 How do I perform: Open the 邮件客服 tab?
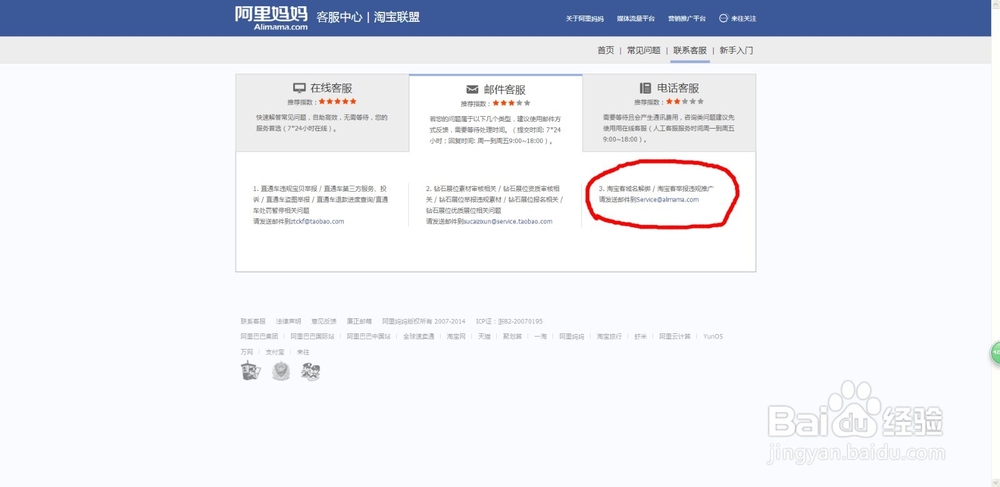pos(496,113)
